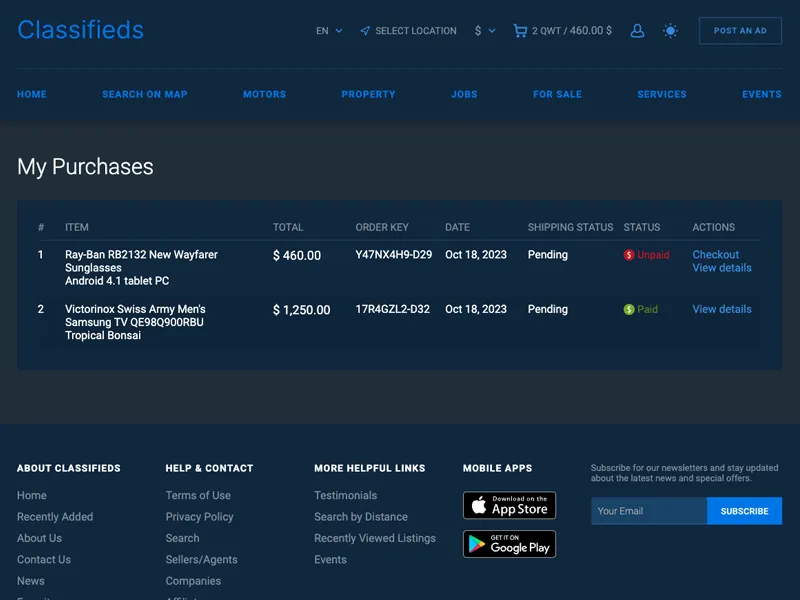View details of order Y47NX4H9-D29
800x600 pixels.
pyautogui.click(x=721, y=268)
